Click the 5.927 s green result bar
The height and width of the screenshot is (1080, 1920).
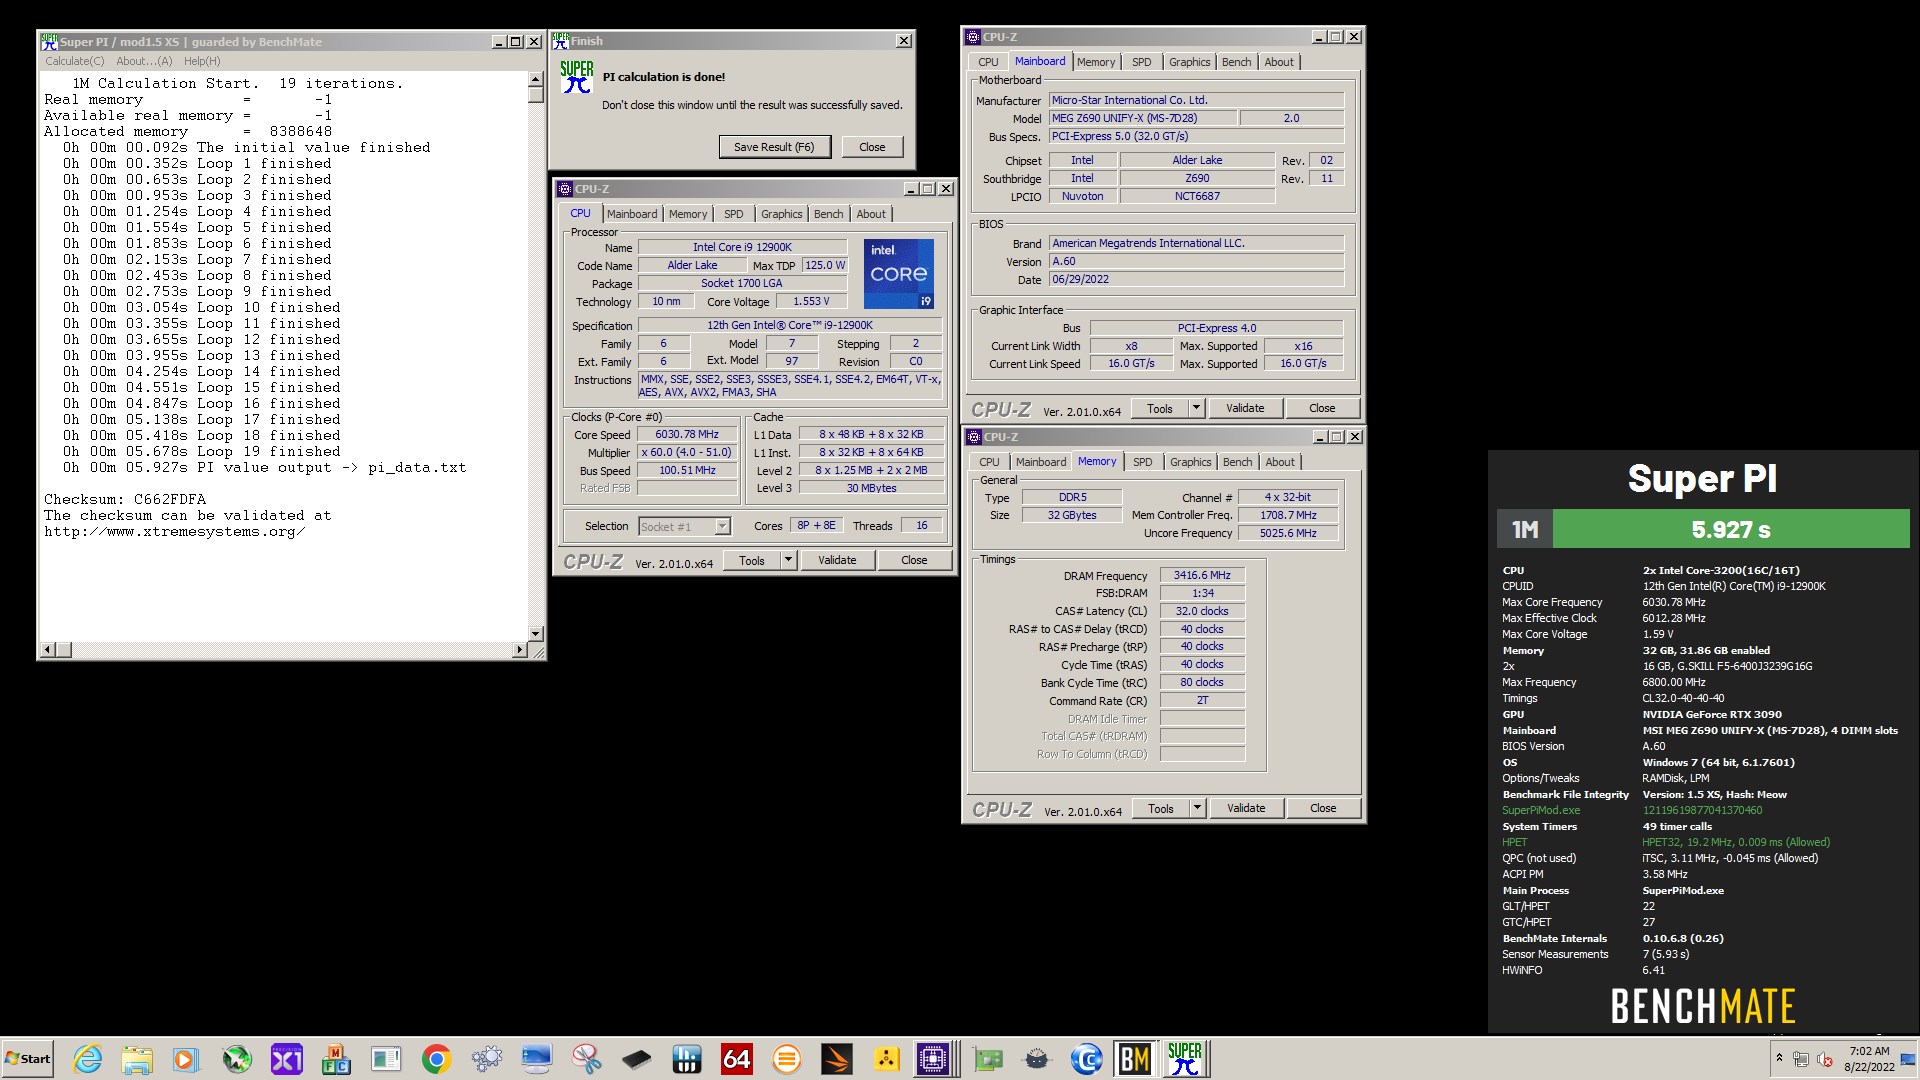pos(1731,529)
